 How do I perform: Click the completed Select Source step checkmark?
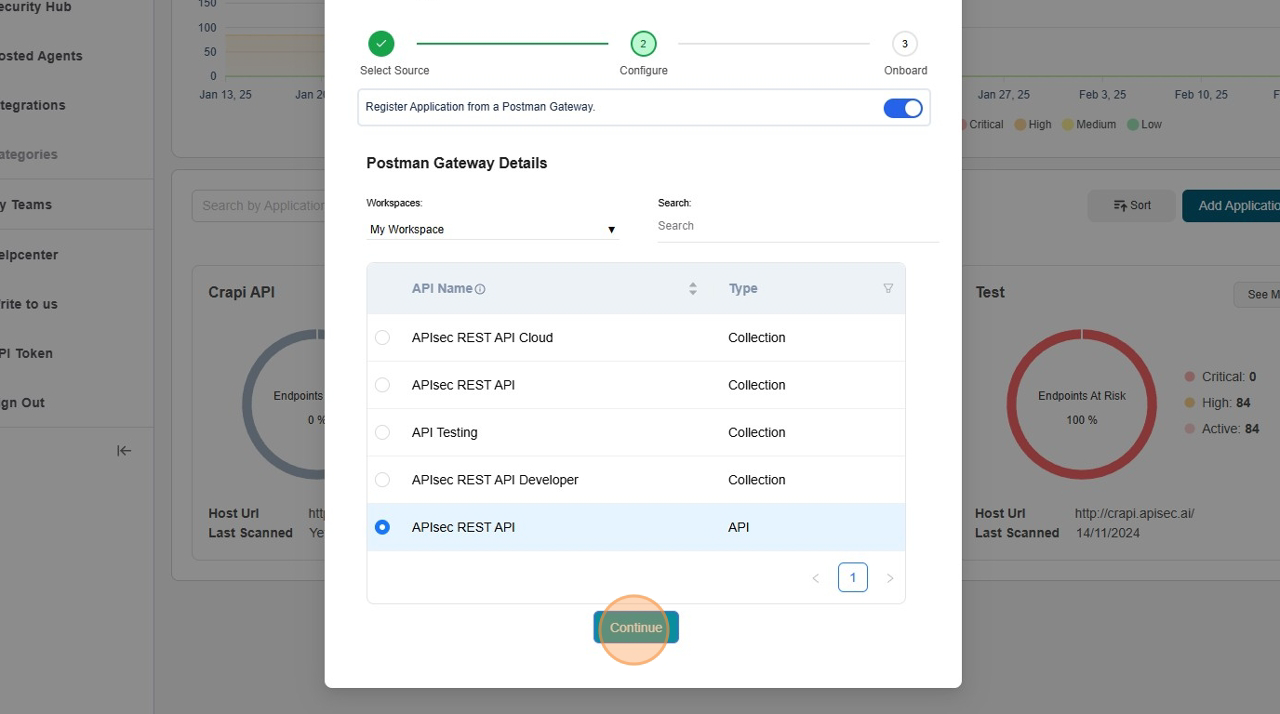click(381, 44)
